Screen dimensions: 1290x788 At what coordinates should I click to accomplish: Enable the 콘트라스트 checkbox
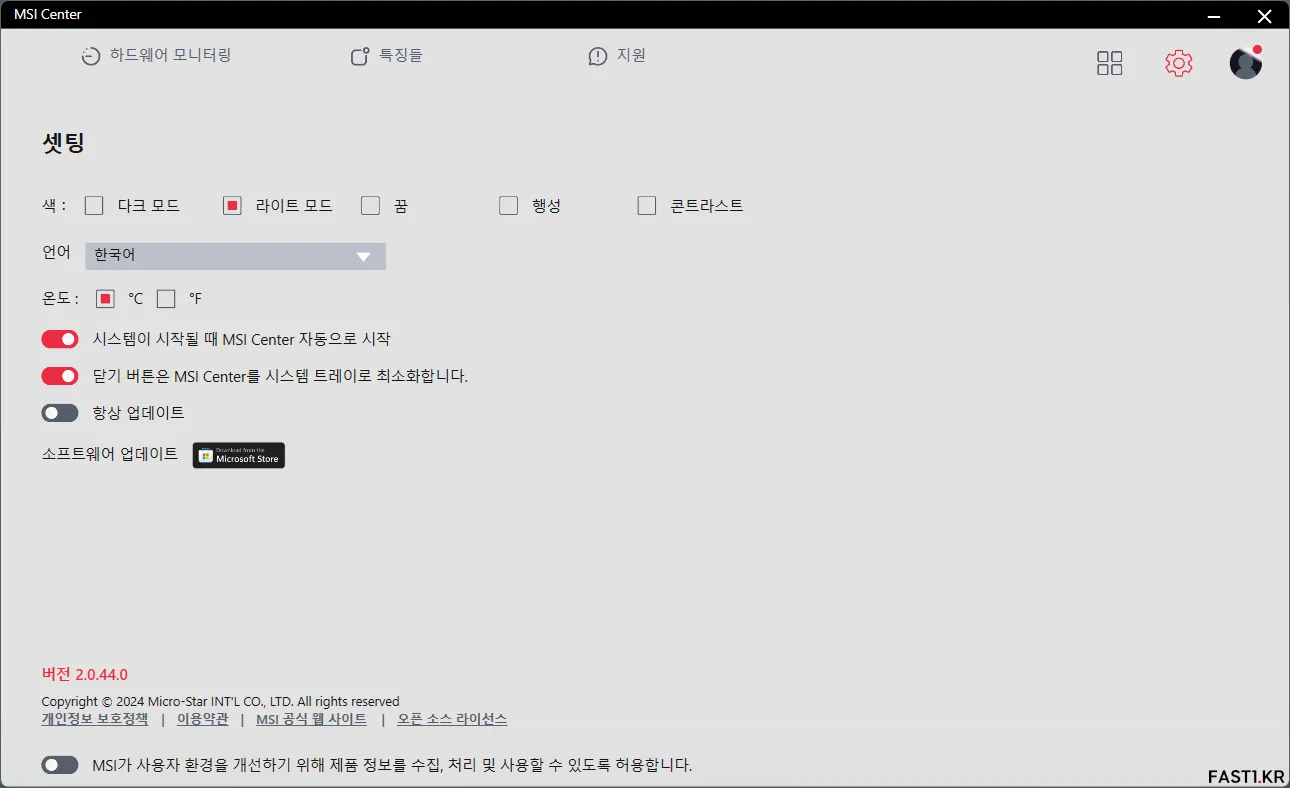click(x=646, y=206)
